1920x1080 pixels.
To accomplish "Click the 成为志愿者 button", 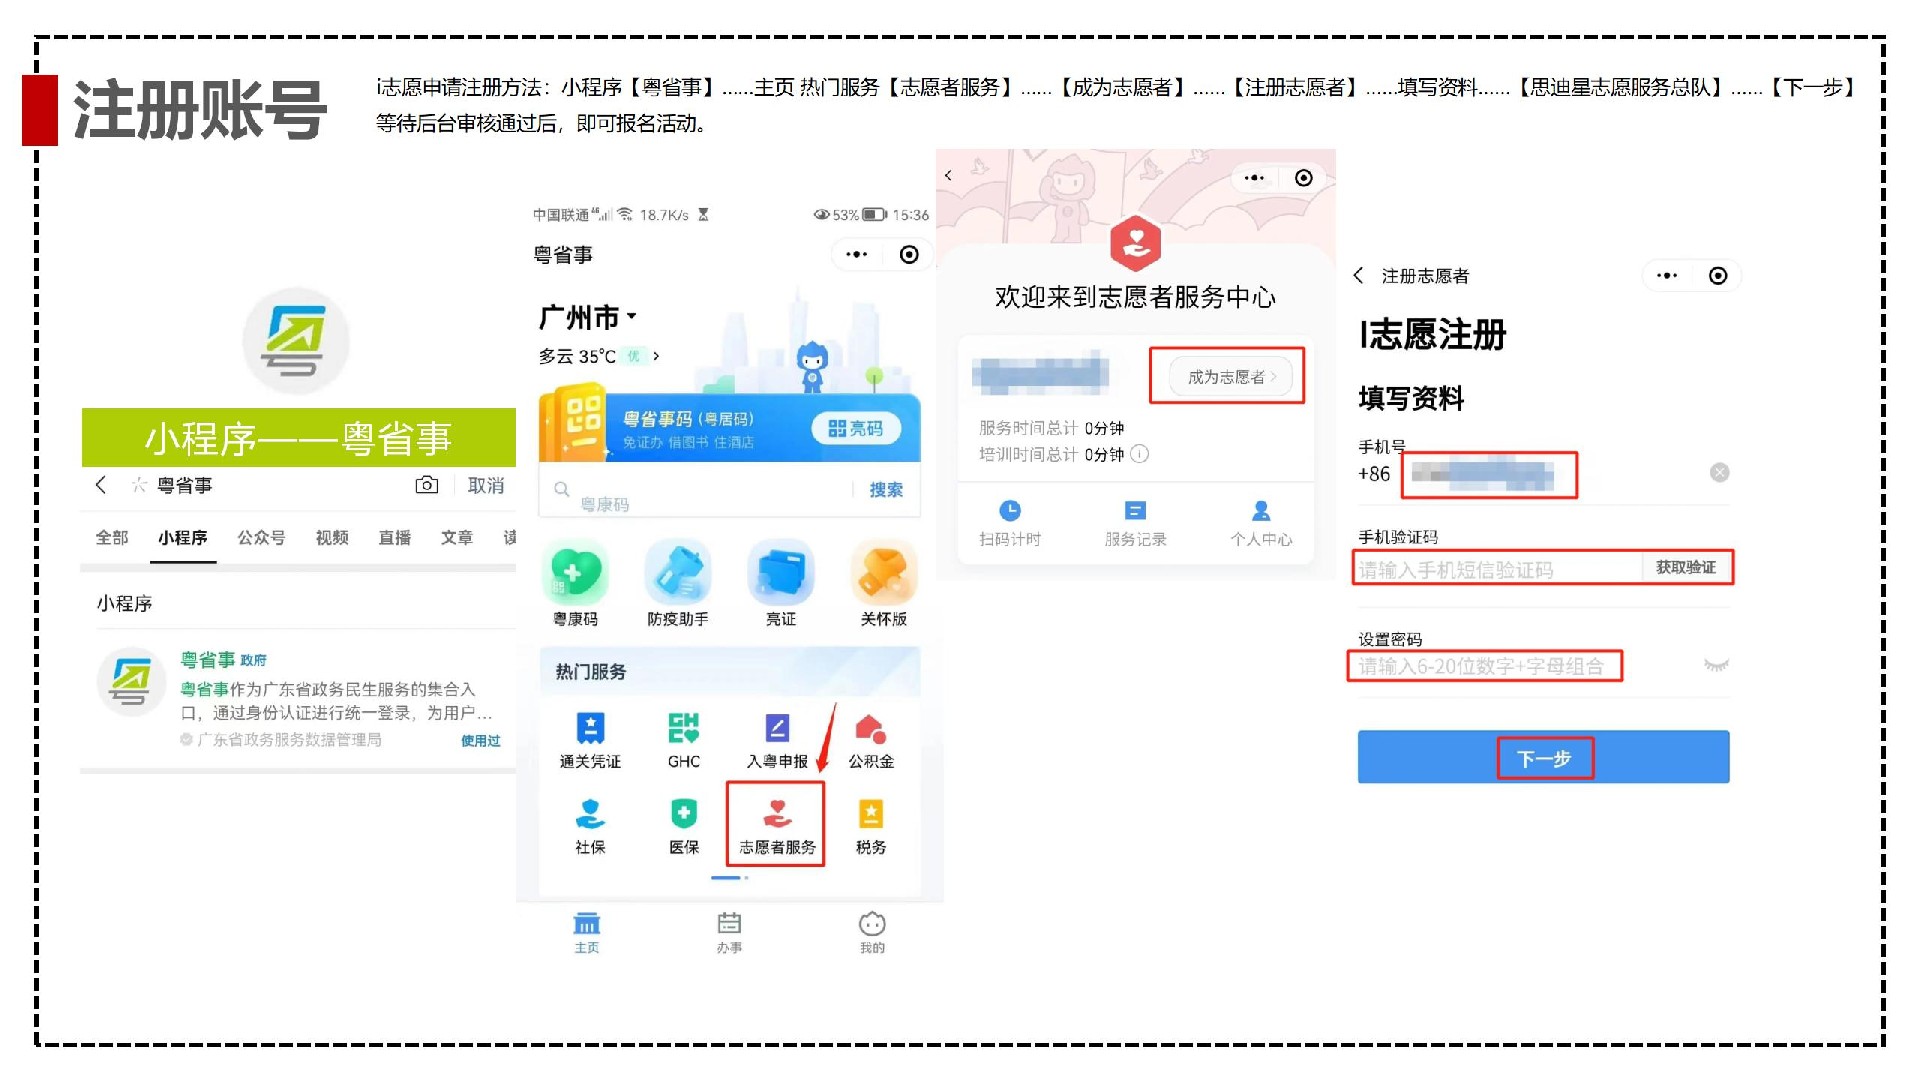I will pos(1231,377).
